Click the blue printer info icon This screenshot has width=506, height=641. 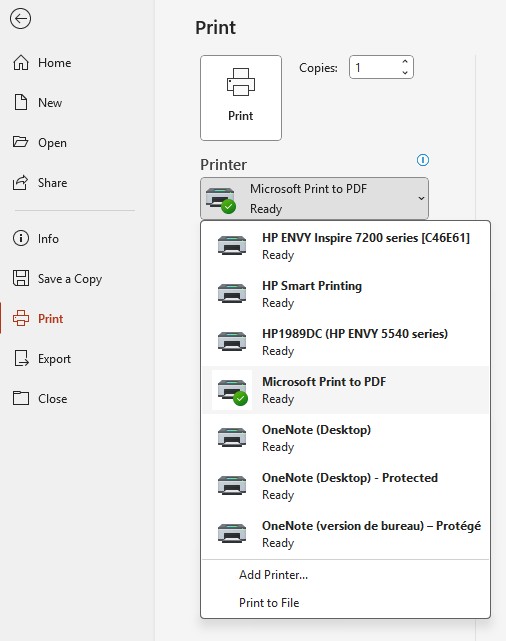[x=423, y=160]
